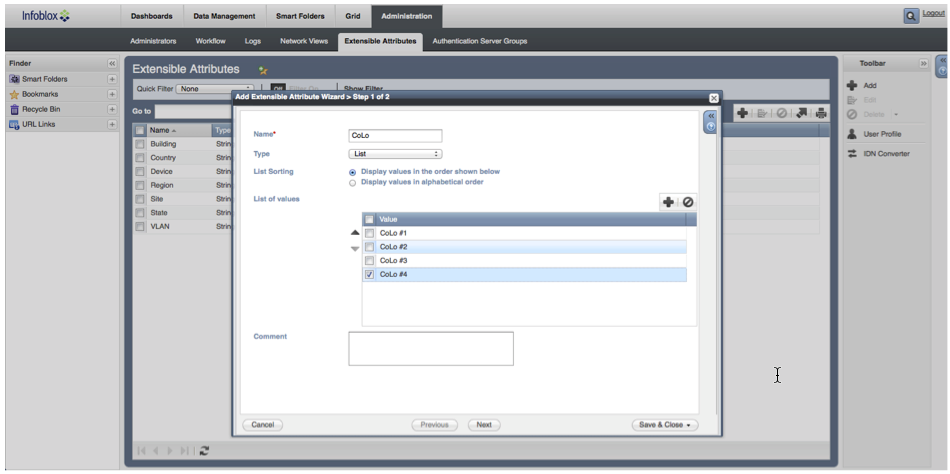Click the Bookmarks star icon in Finder
The width and height of the screenshot is (950, 474).
coord(15,95)
